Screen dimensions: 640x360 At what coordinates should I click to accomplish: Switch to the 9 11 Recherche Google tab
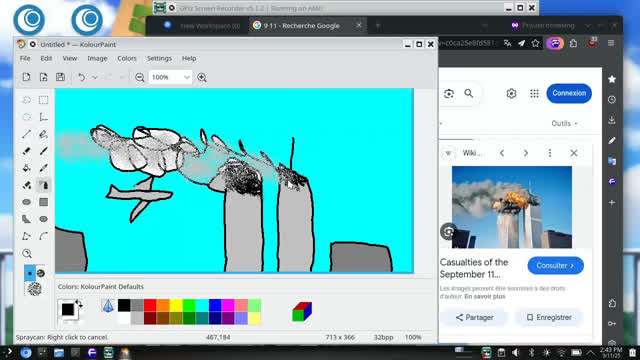pyautogui.click(x=307, y=26)
